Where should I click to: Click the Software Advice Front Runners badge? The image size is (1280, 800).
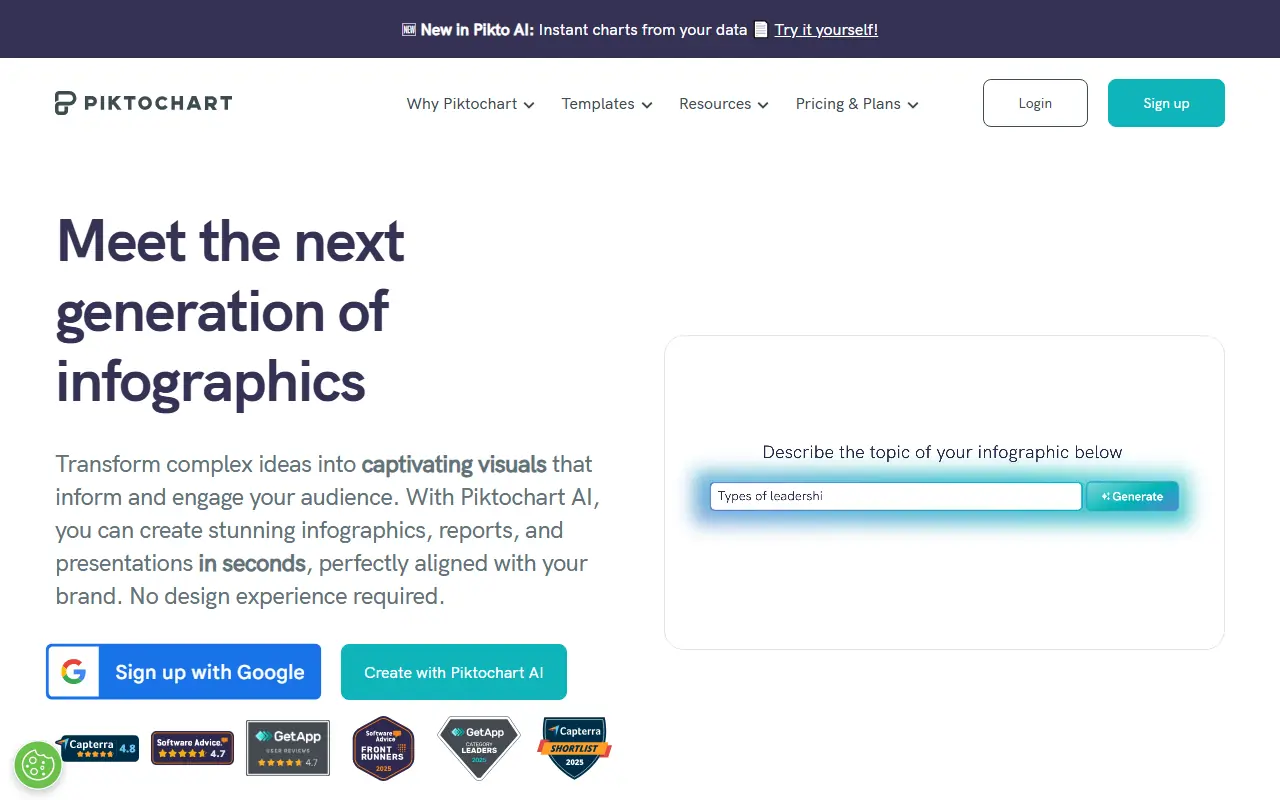click(x=383, y=747)
